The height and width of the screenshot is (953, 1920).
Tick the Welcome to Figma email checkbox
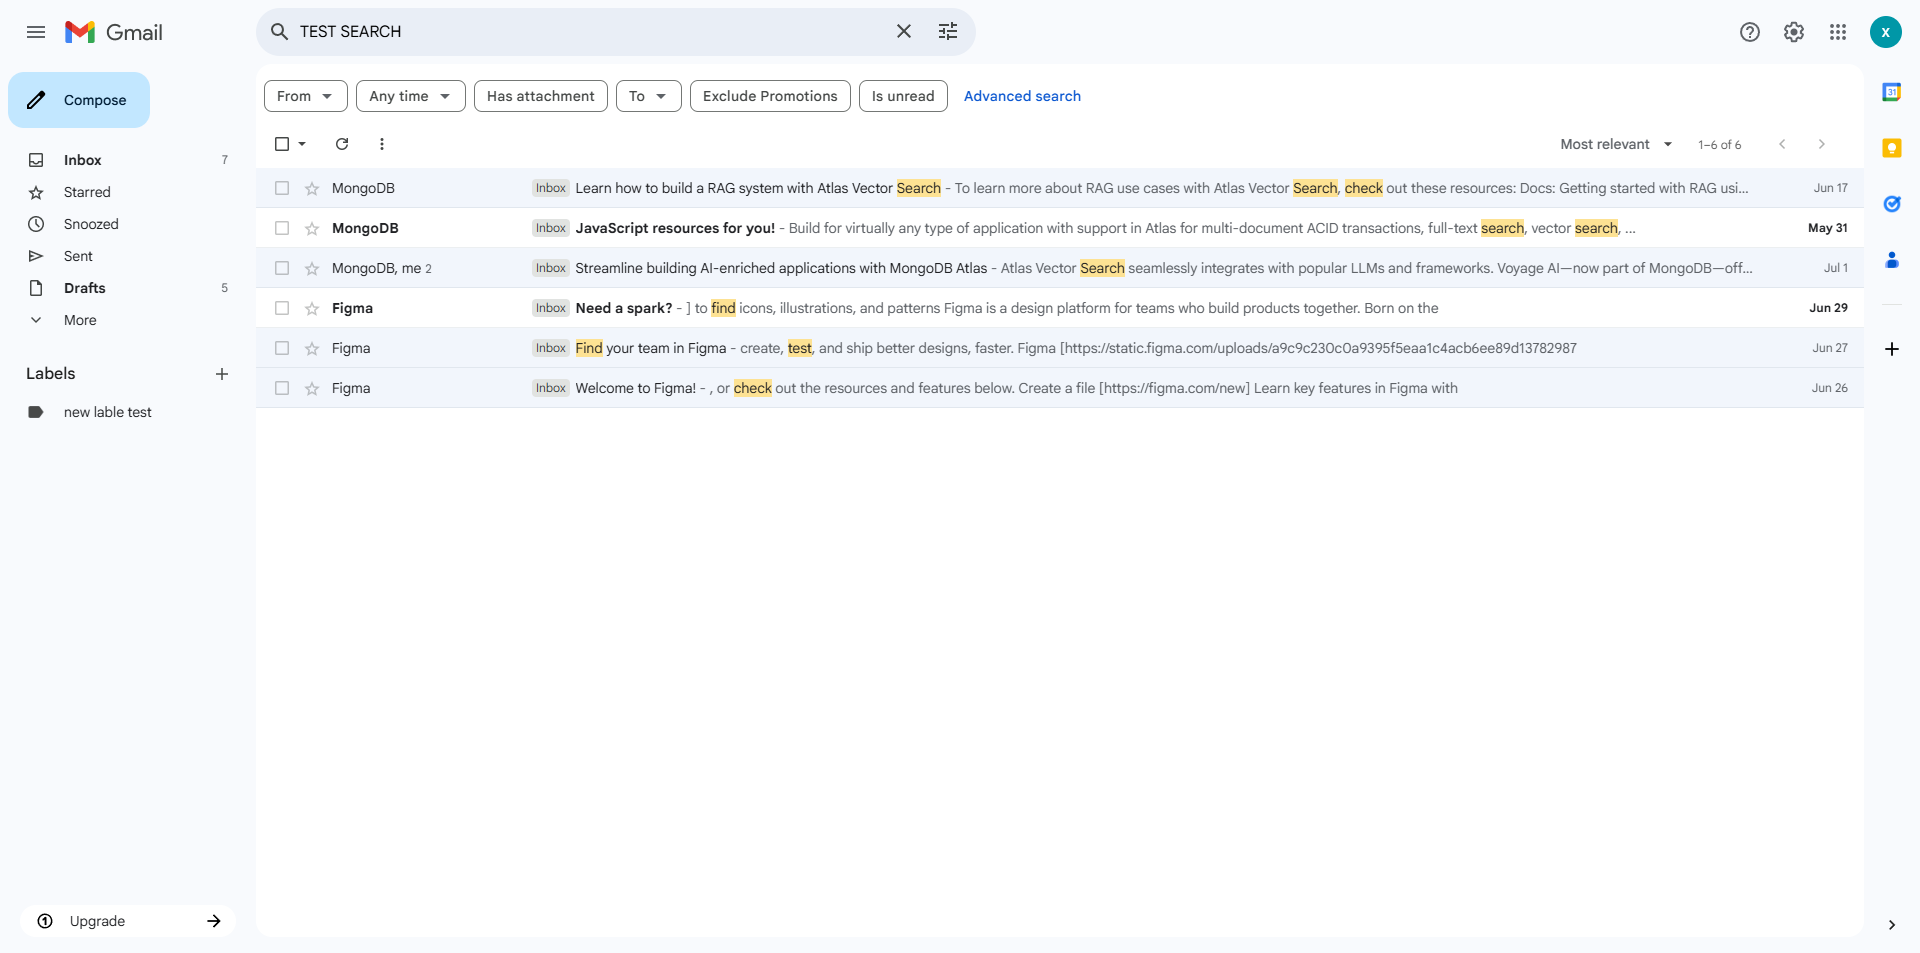[282, 388]
